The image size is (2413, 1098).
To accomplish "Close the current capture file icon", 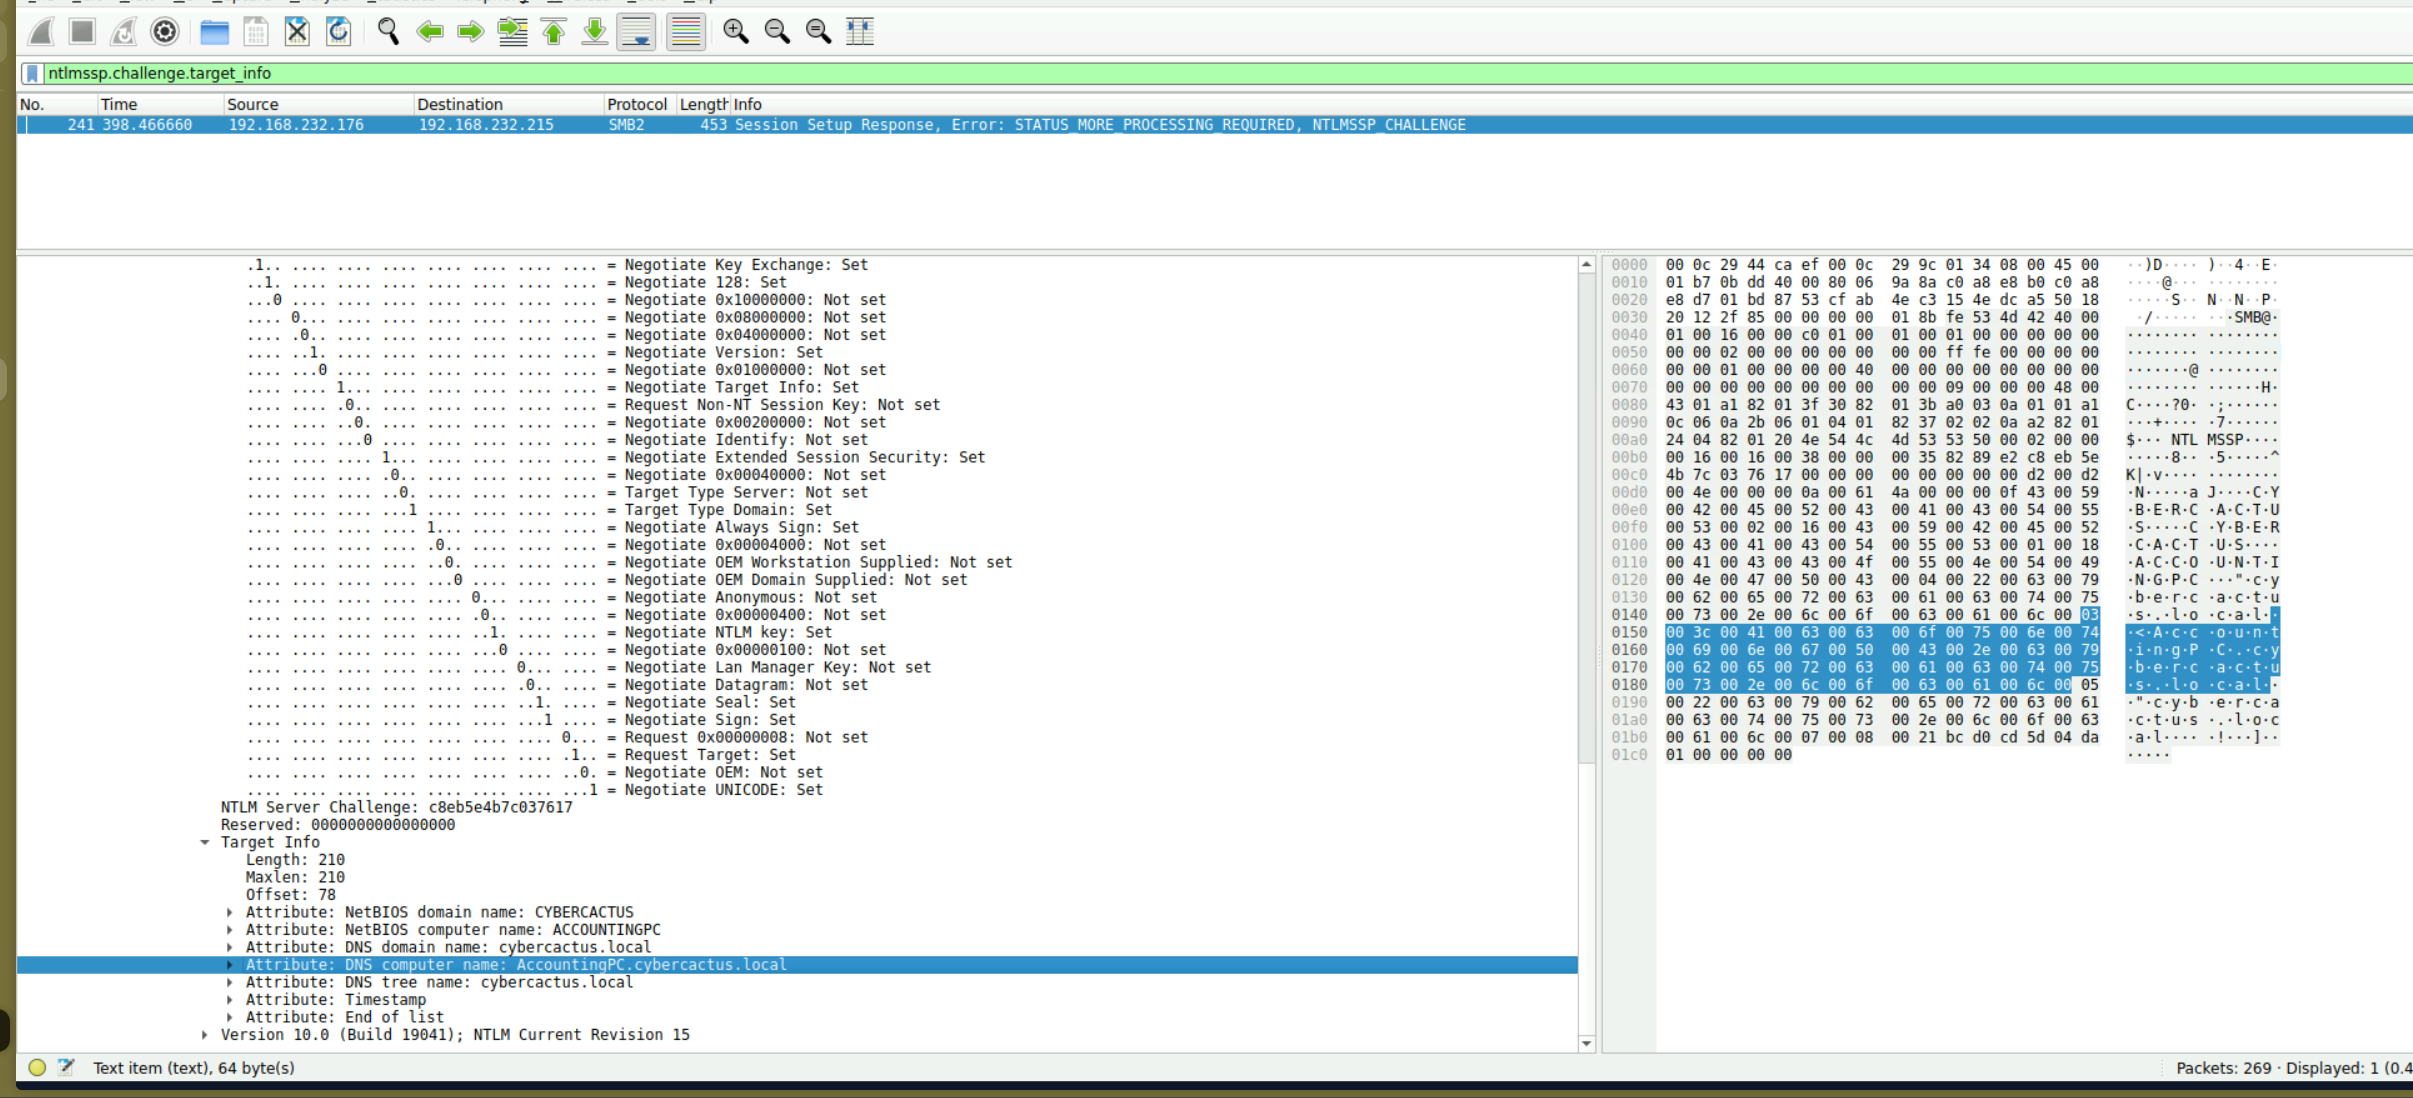I will click(x=297, y=32).
